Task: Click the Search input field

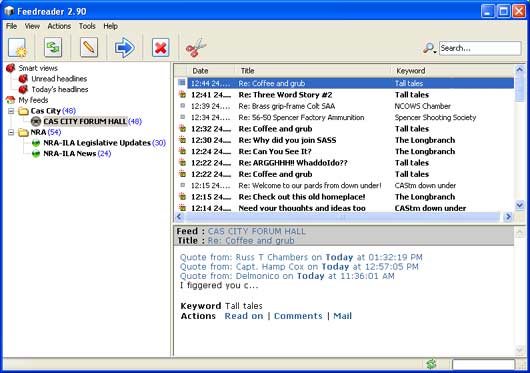Action: [x=480, y=48]
